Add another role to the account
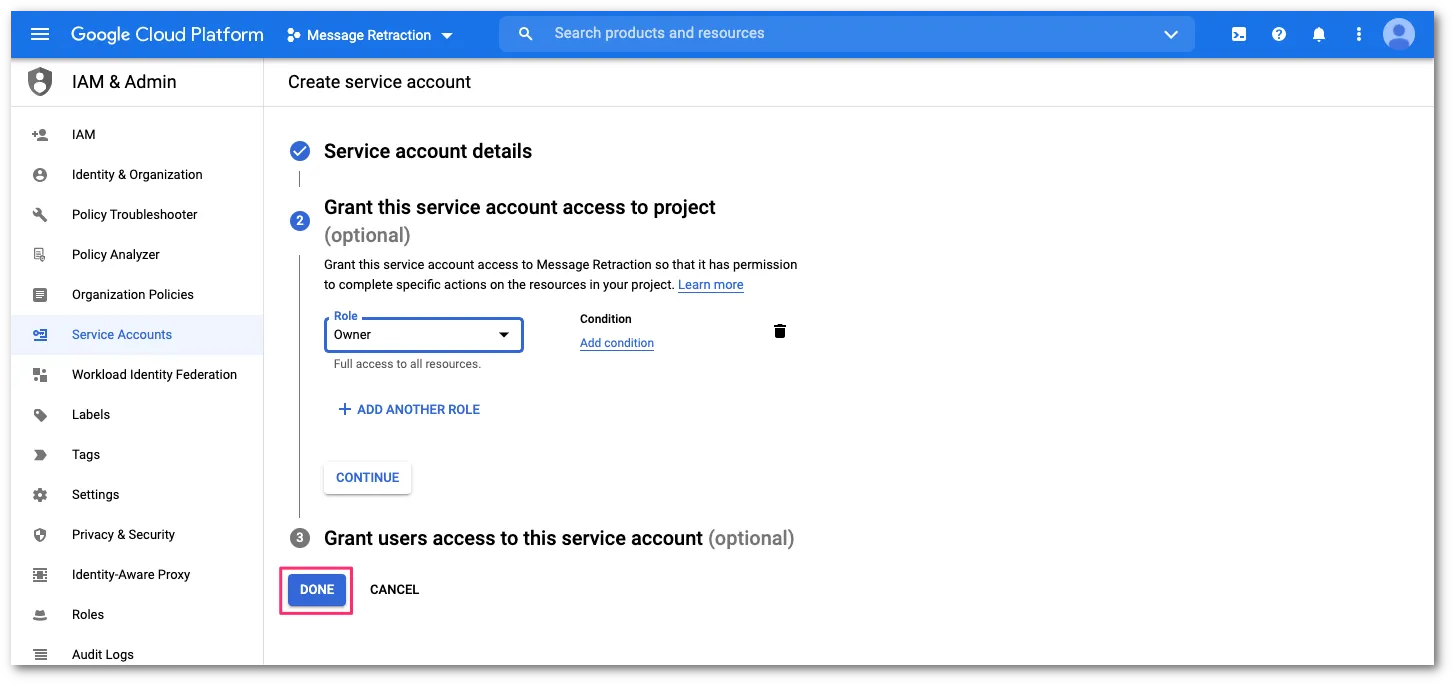 pos(409,410)
